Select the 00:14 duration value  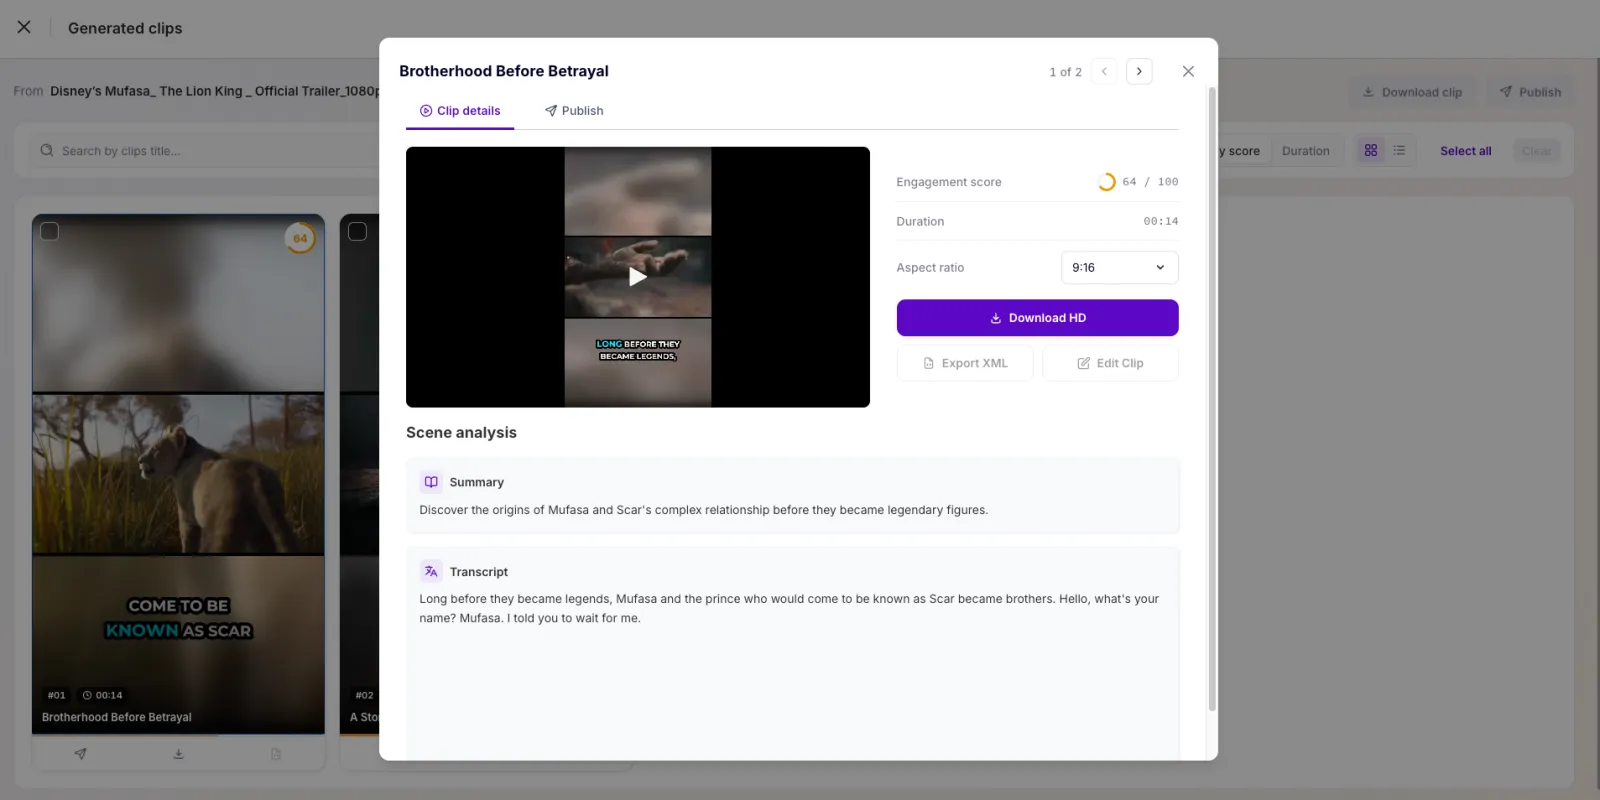[1160, 221]
